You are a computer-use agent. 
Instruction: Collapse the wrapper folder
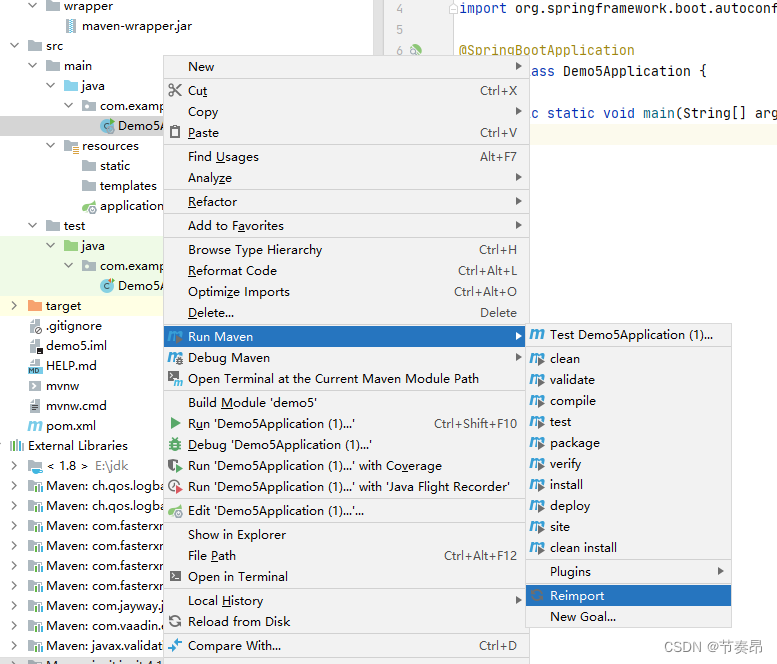click(32, 5)
